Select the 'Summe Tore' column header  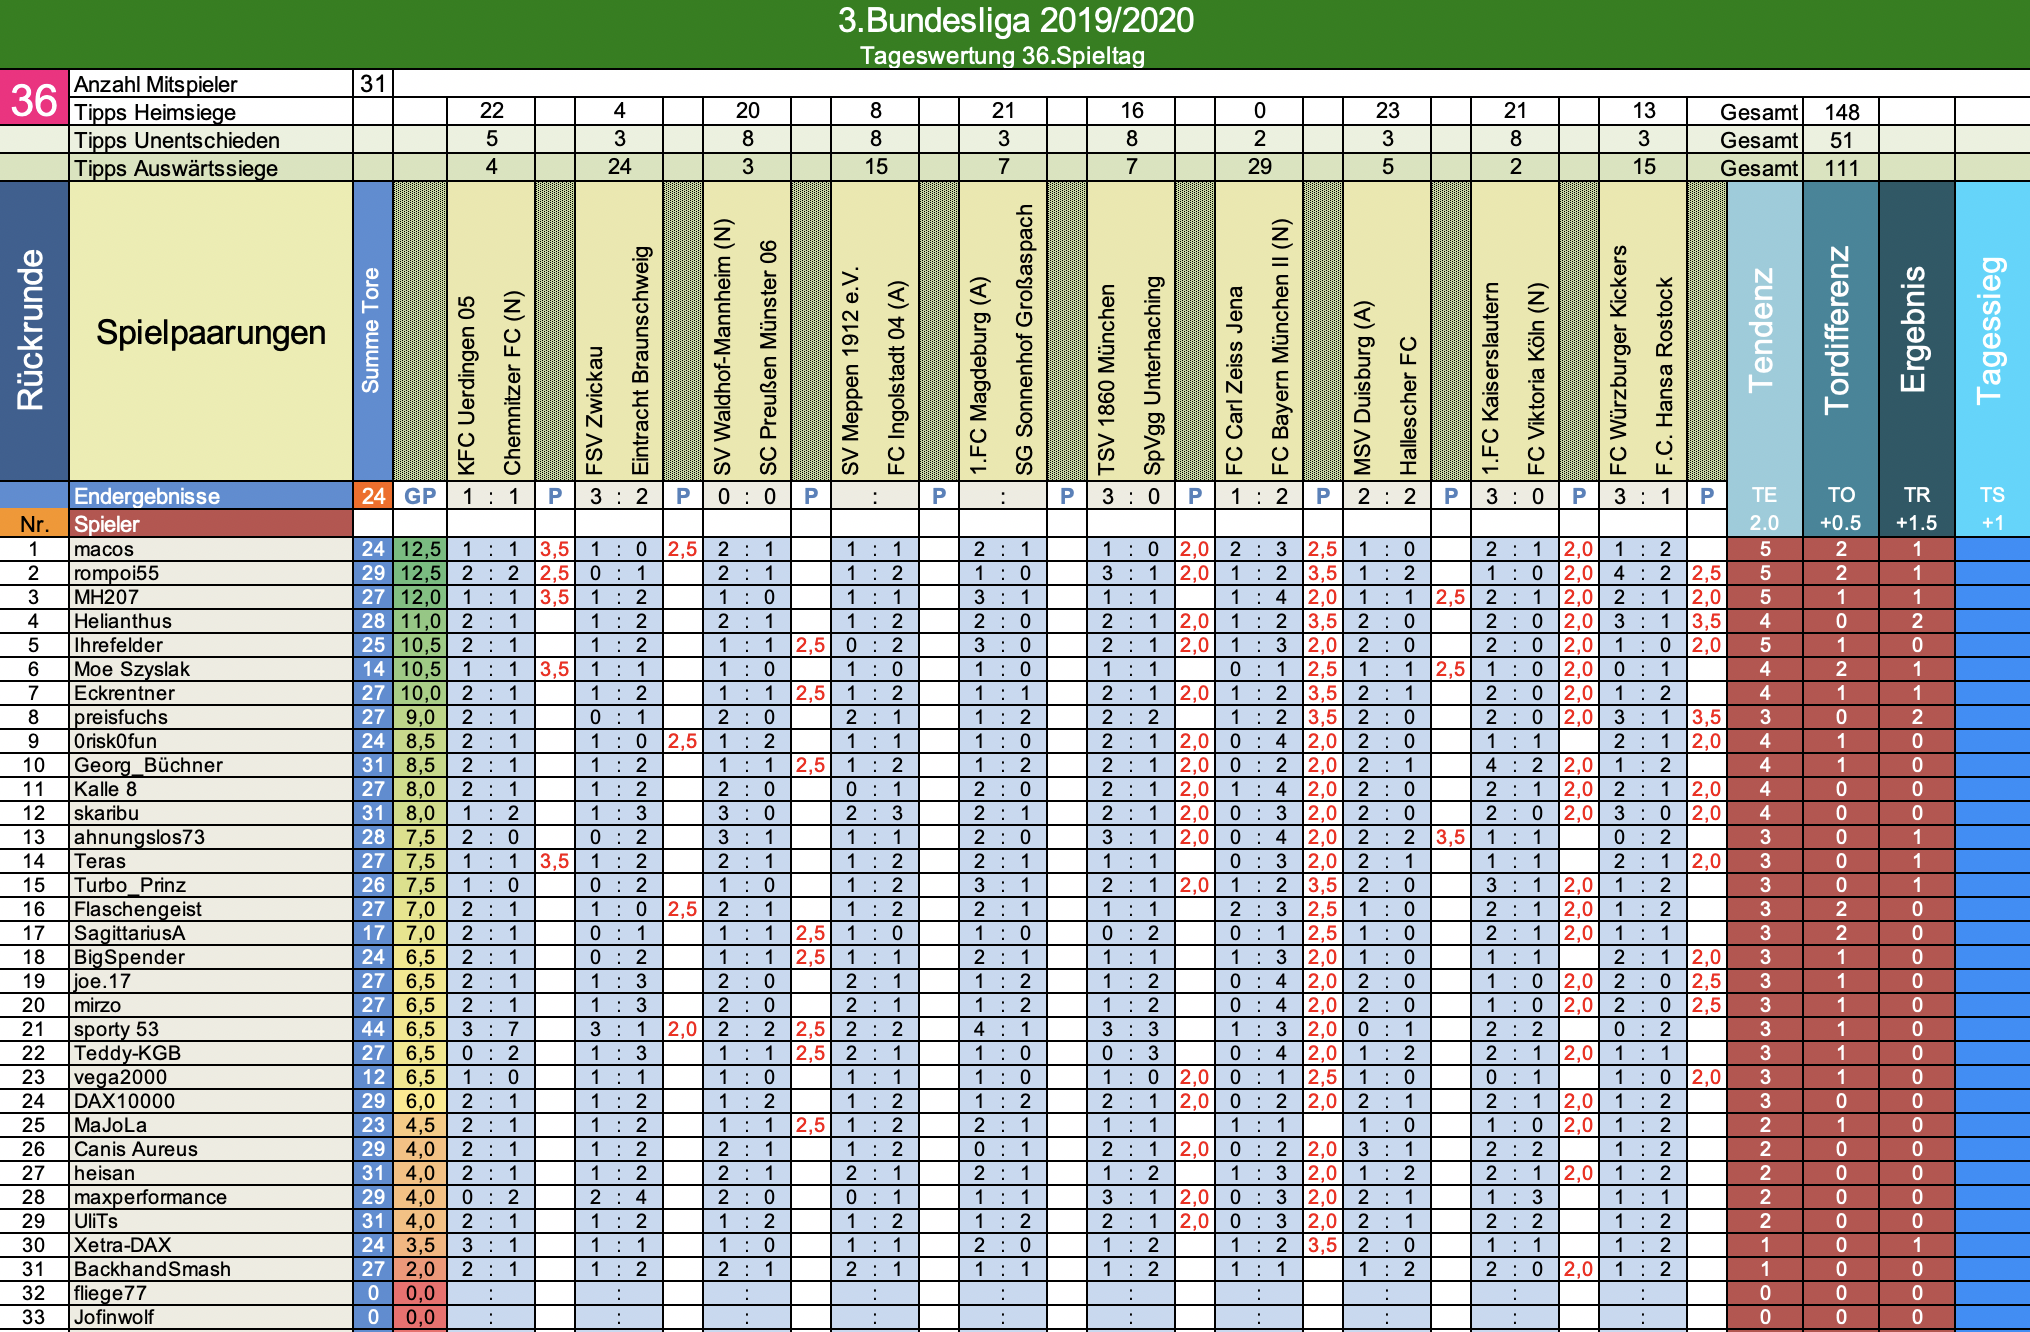[x=371, y=330]
